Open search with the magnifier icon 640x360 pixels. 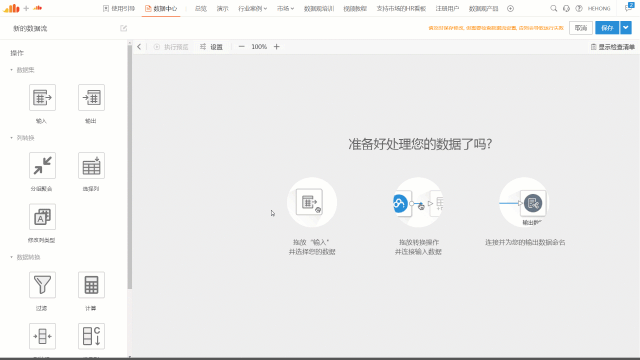point(553,8)
